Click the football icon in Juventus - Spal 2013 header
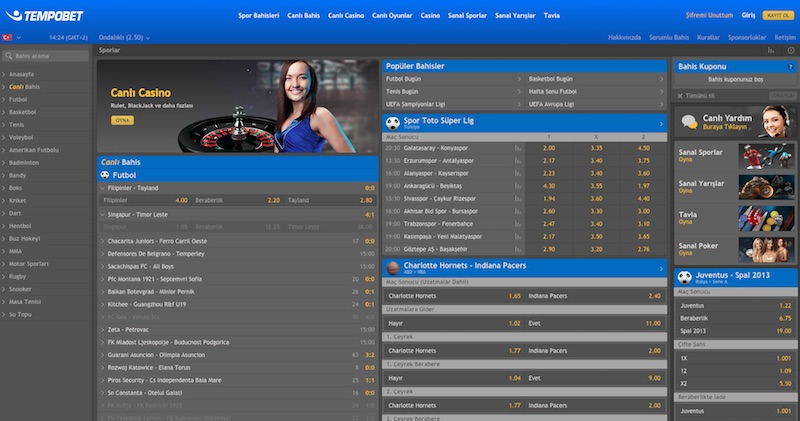Screen dimensions: 800x421 pos(684,278)
